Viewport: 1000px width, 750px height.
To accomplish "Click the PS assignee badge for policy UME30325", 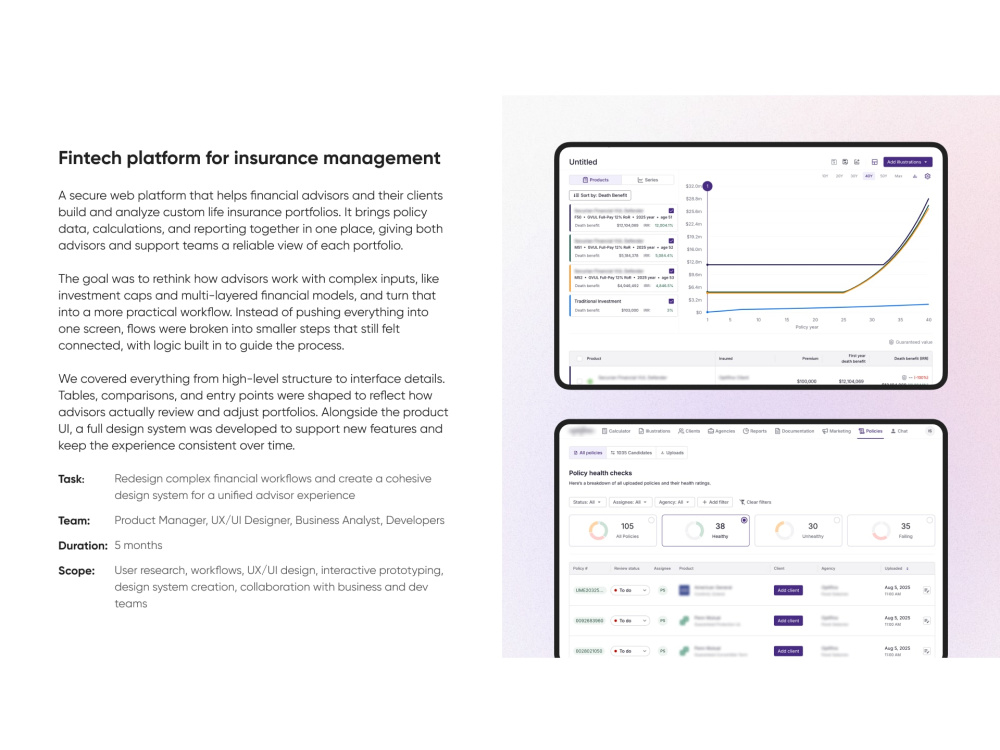I will [x=663, y=591].
